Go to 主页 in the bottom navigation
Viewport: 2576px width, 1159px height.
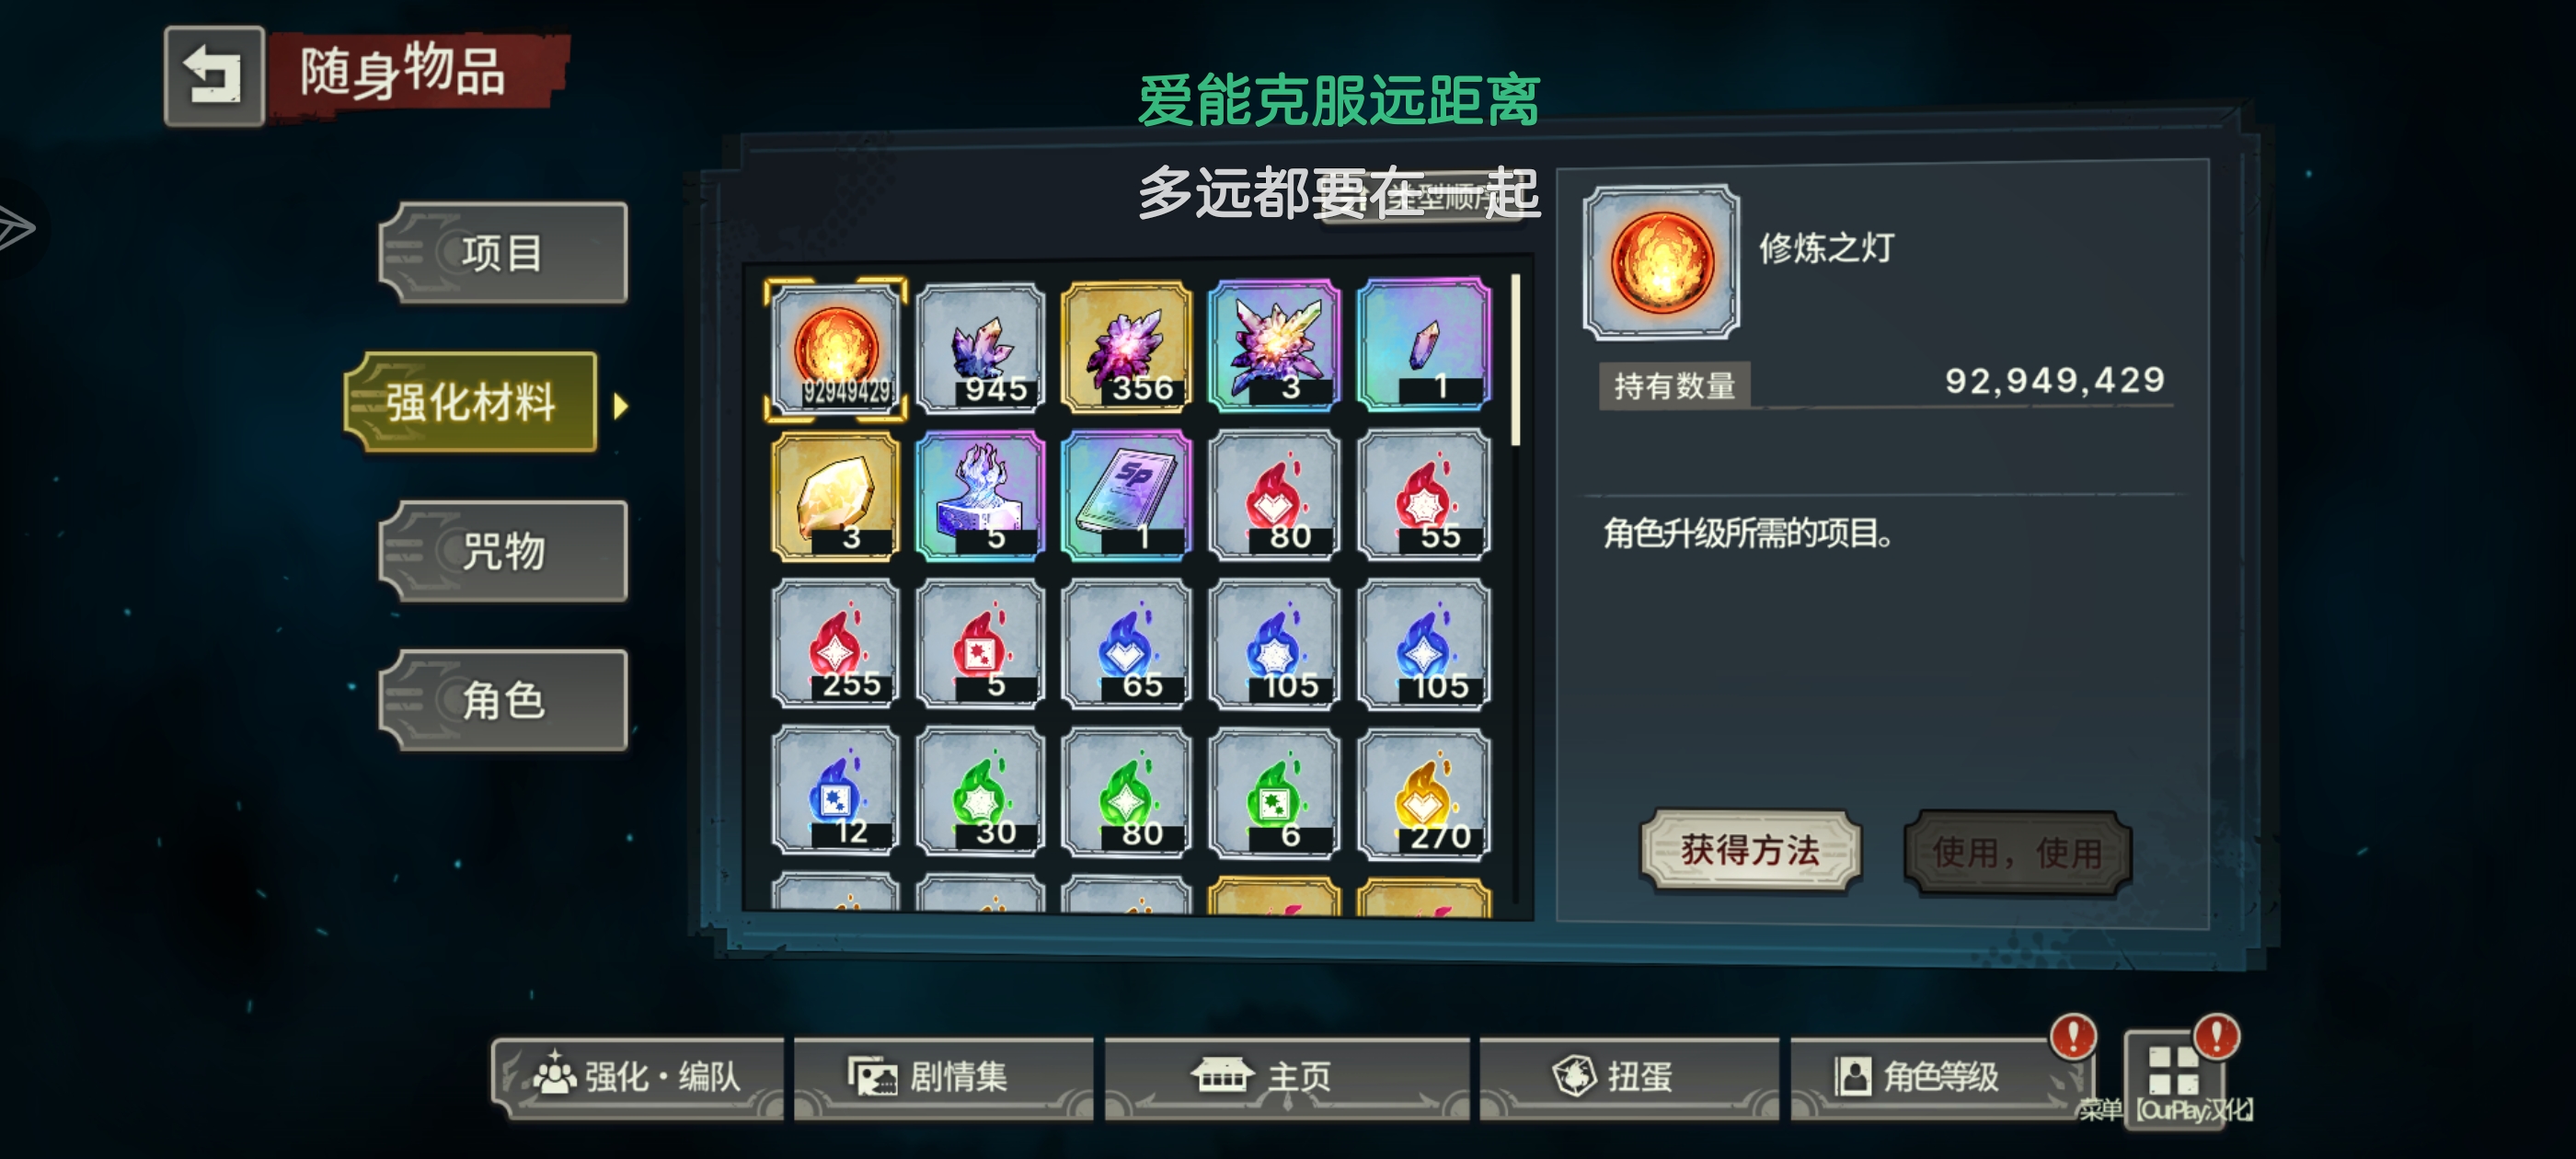[x=1286, y=1077]
